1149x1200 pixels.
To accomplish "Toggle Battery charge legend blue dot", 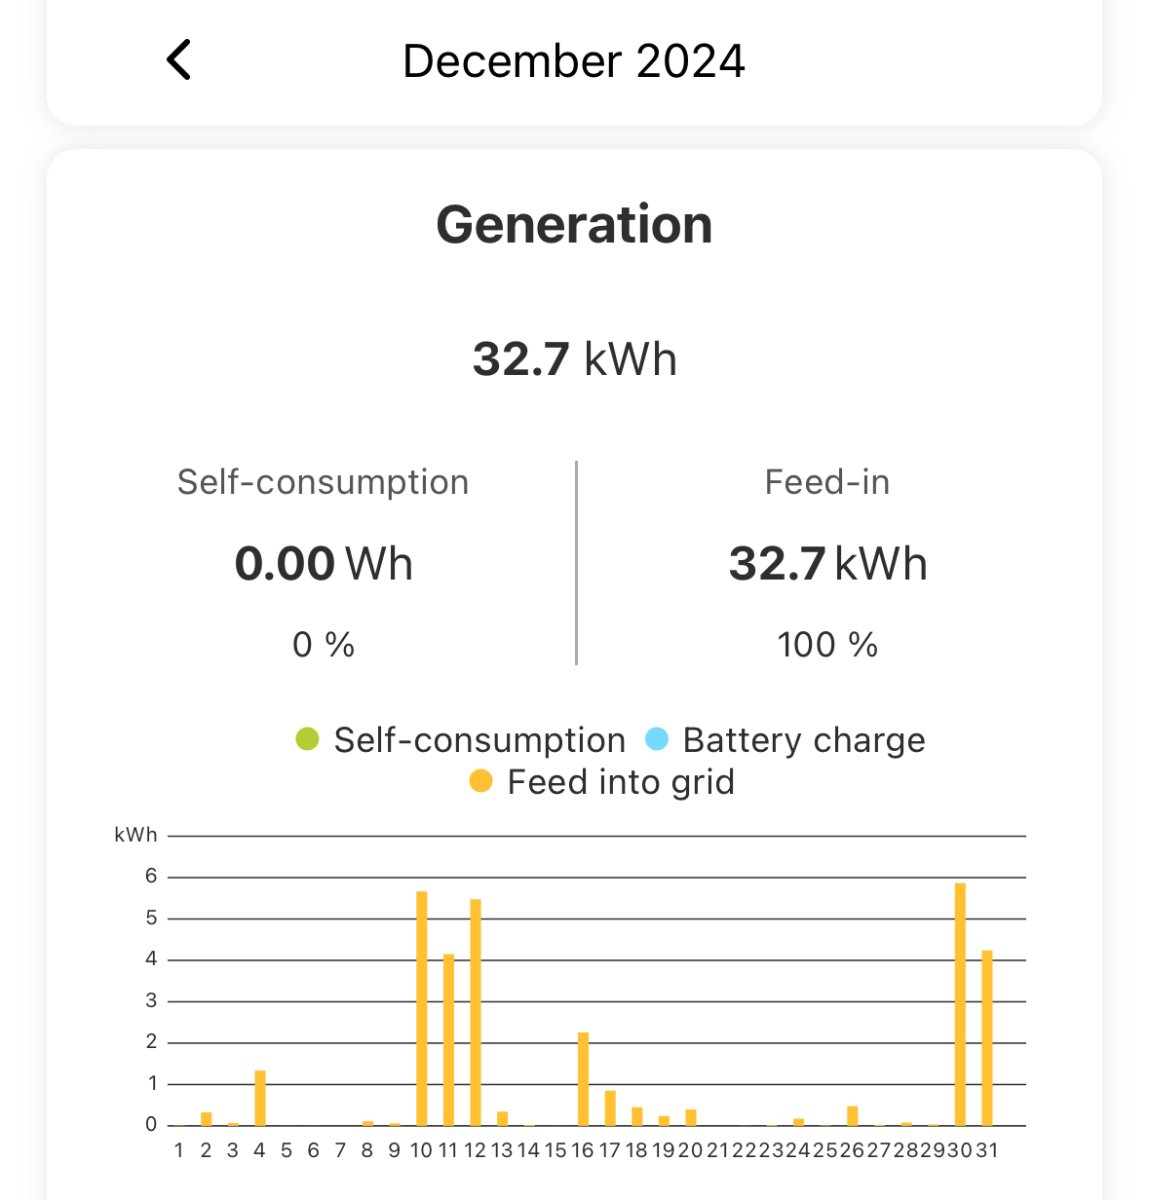I will pos(657,740).
